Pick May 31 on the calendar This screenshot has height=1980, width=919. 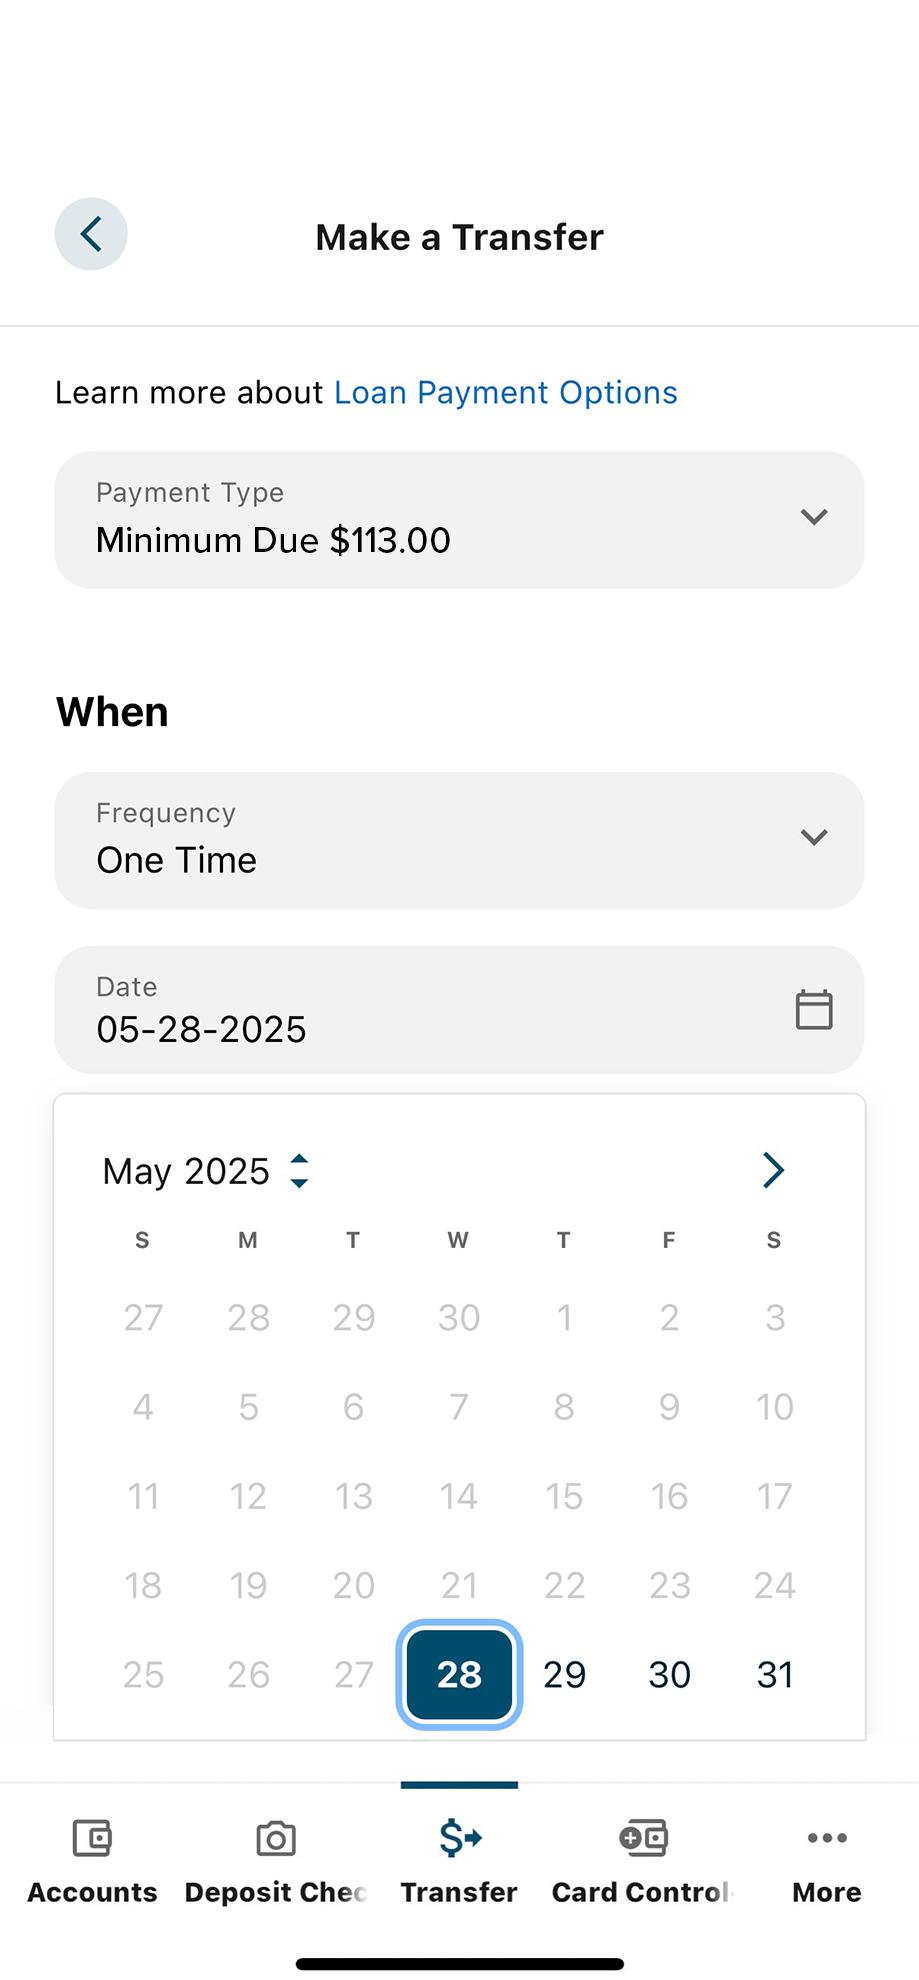[x=775, y=1674]
